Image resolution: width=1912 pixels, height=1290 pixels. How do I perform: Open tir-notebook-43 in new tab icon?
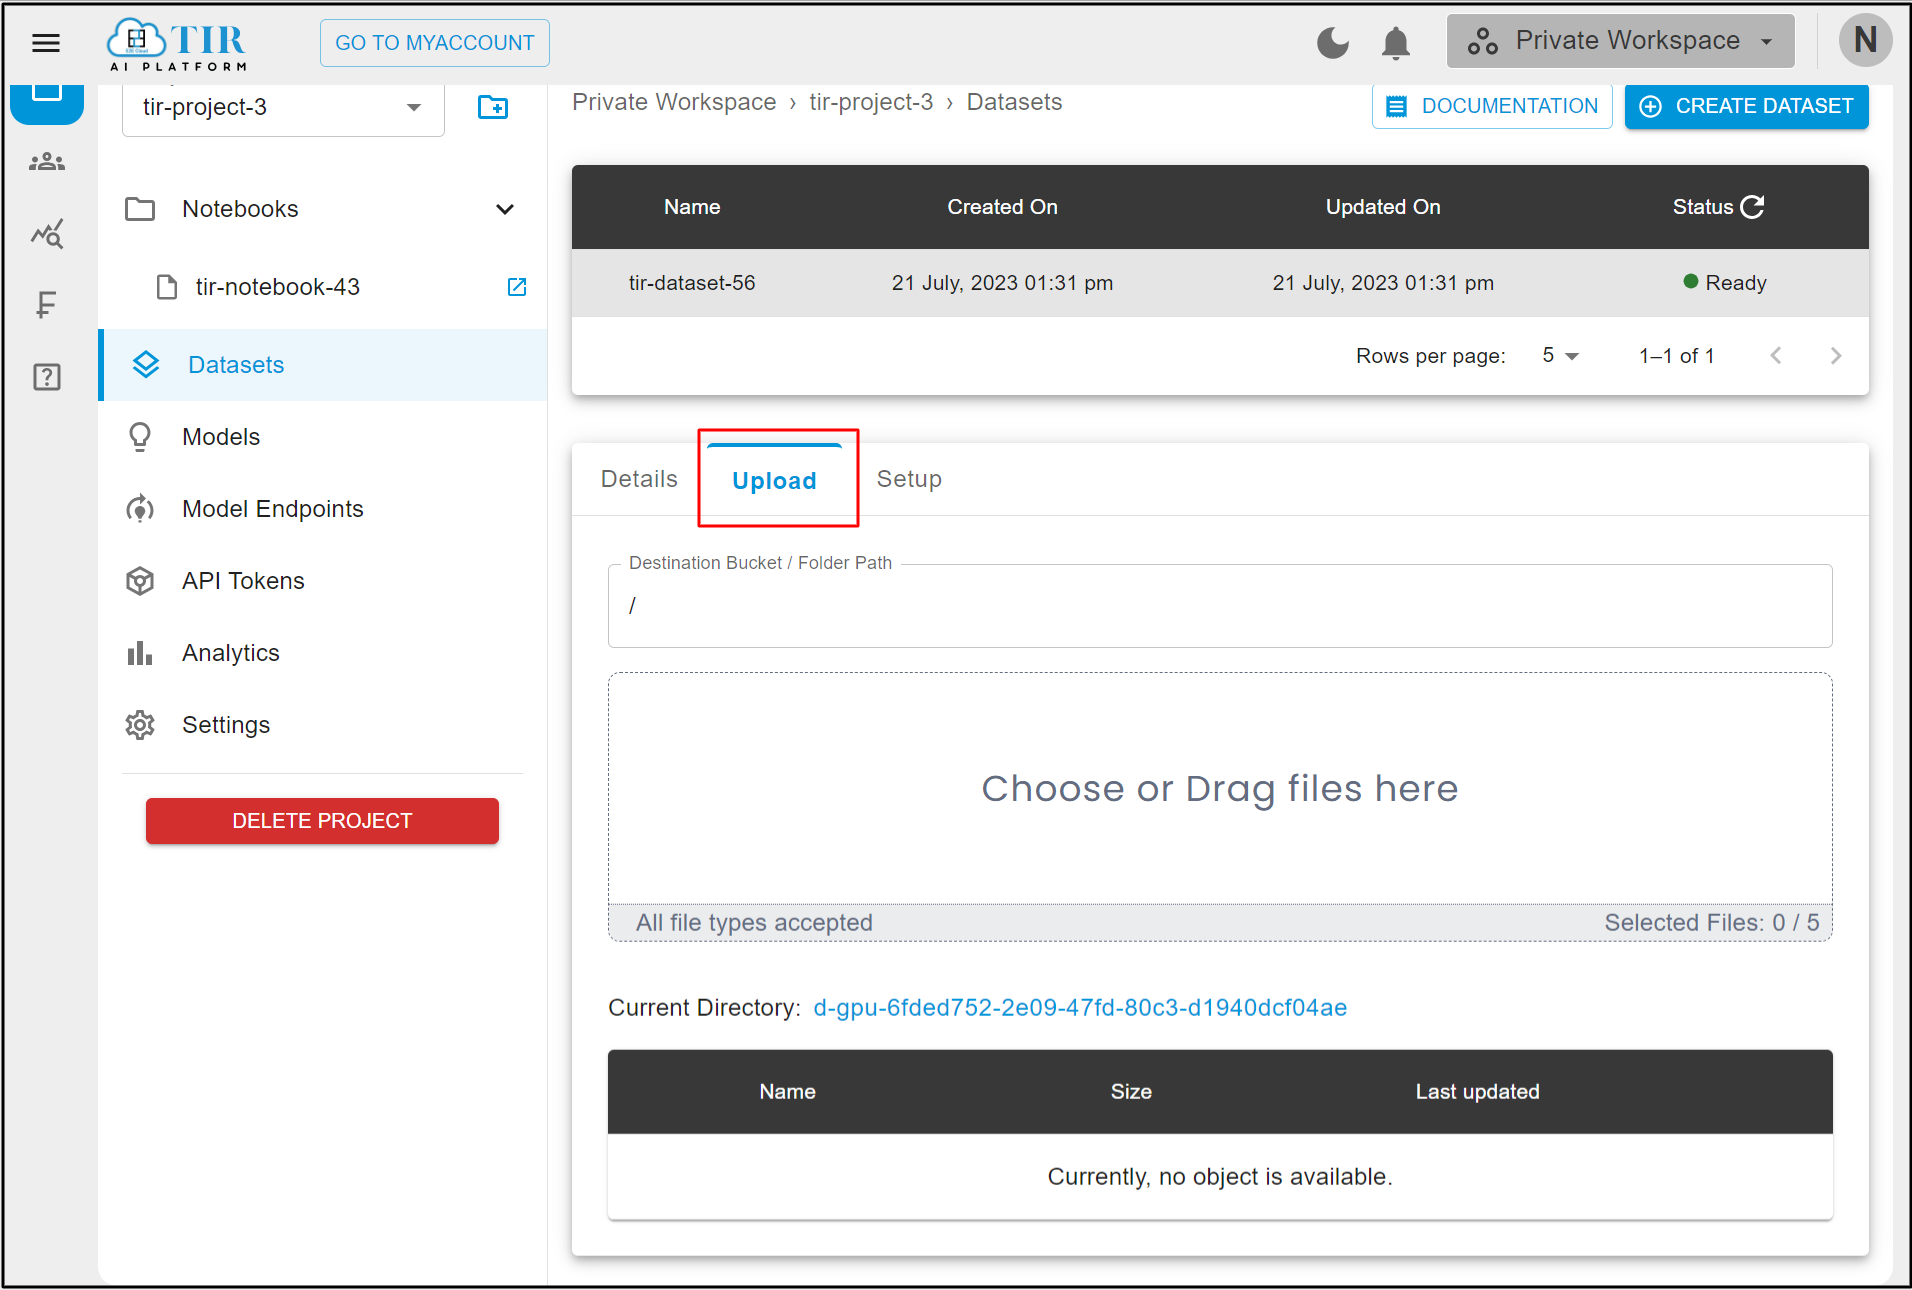click(x=517, y=287)
